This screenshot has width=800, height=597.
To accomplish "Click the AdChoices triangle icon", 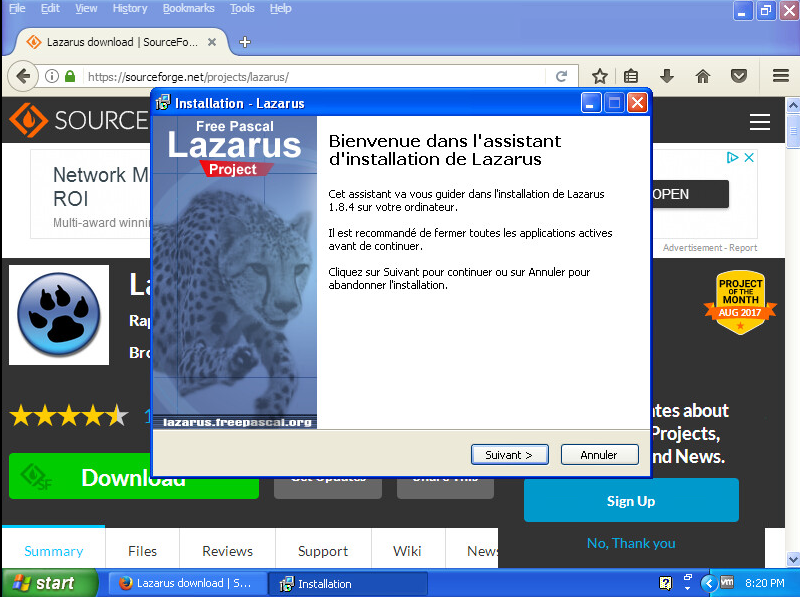I will click(733, 157).
